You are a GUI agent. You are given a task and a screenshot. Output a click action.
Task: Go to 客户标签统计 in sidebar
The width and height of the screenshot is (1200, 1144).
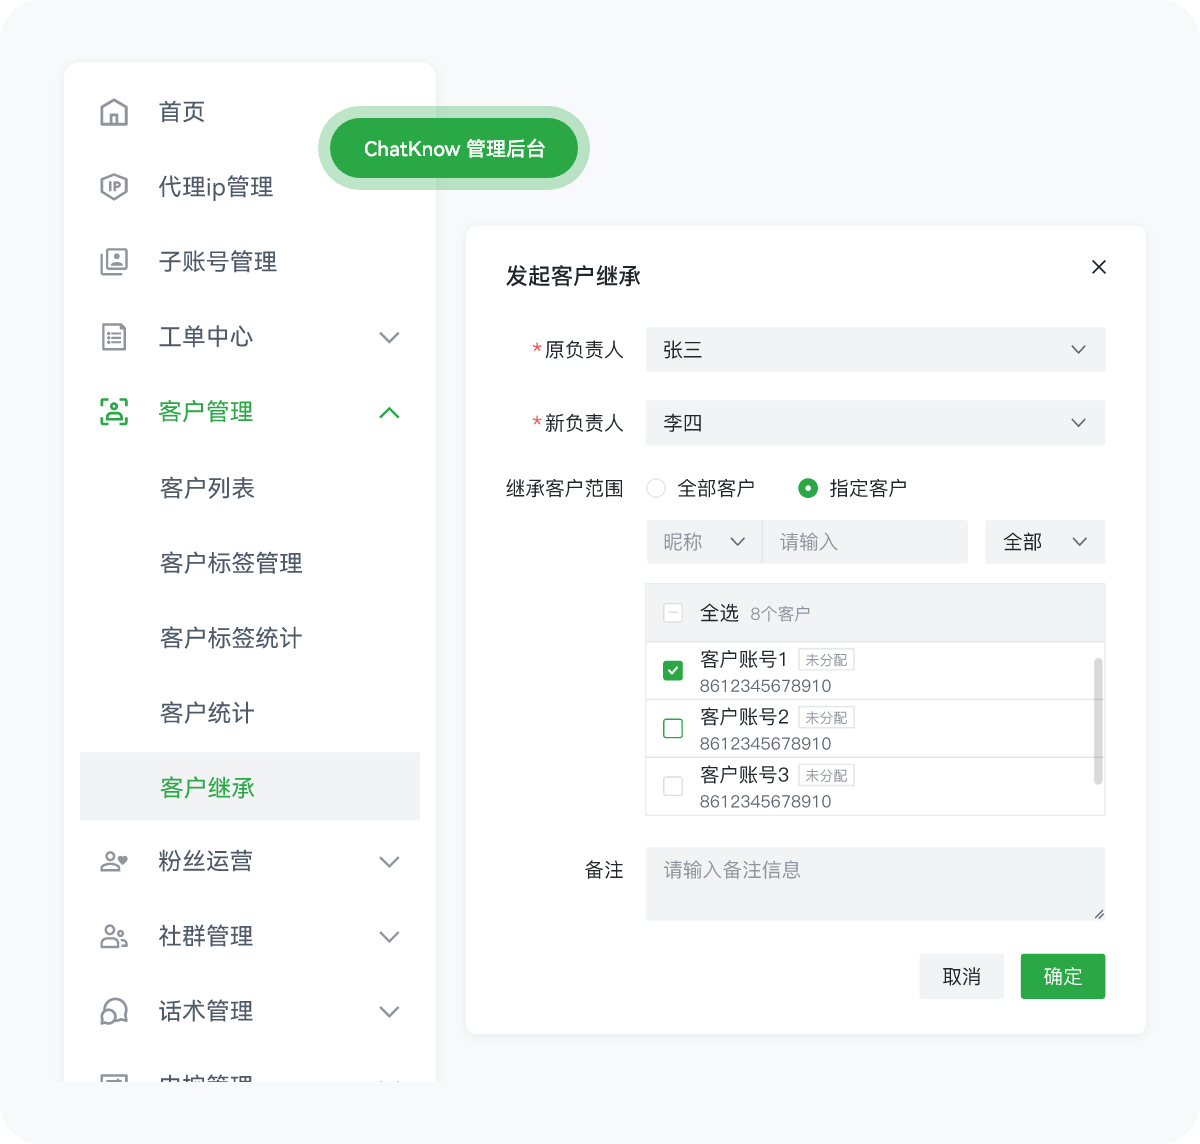[x=231, y=638]
